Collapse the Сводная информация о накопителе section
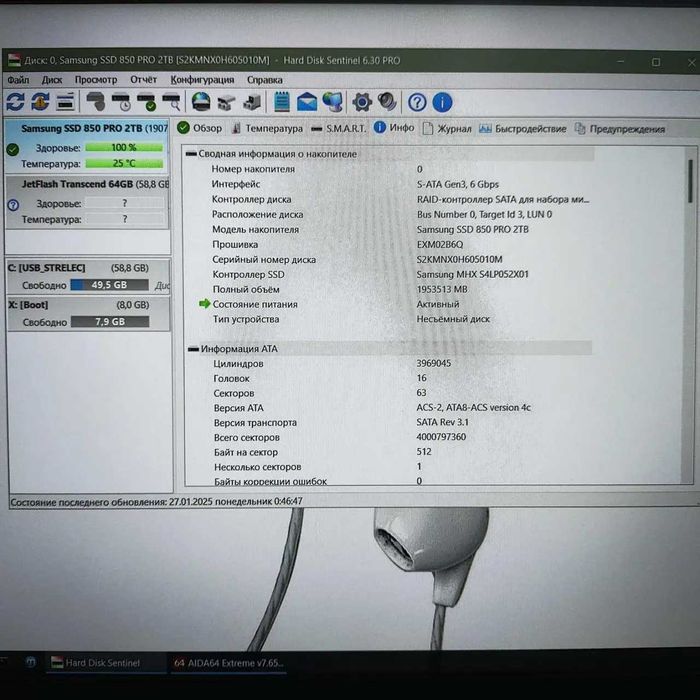The image size is (700, 700). point(192,154)
